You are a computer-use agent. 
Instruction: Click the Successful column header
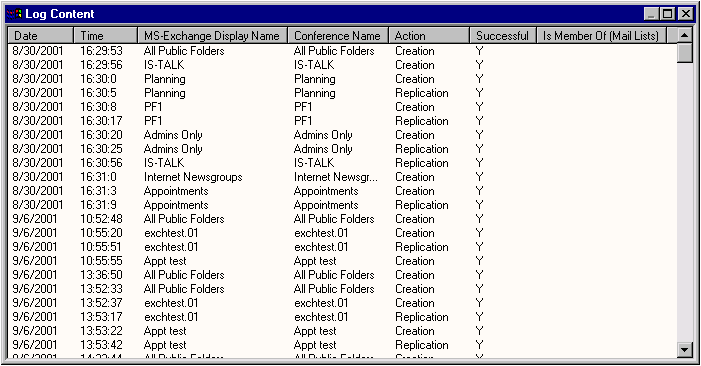tap(503, 35)
